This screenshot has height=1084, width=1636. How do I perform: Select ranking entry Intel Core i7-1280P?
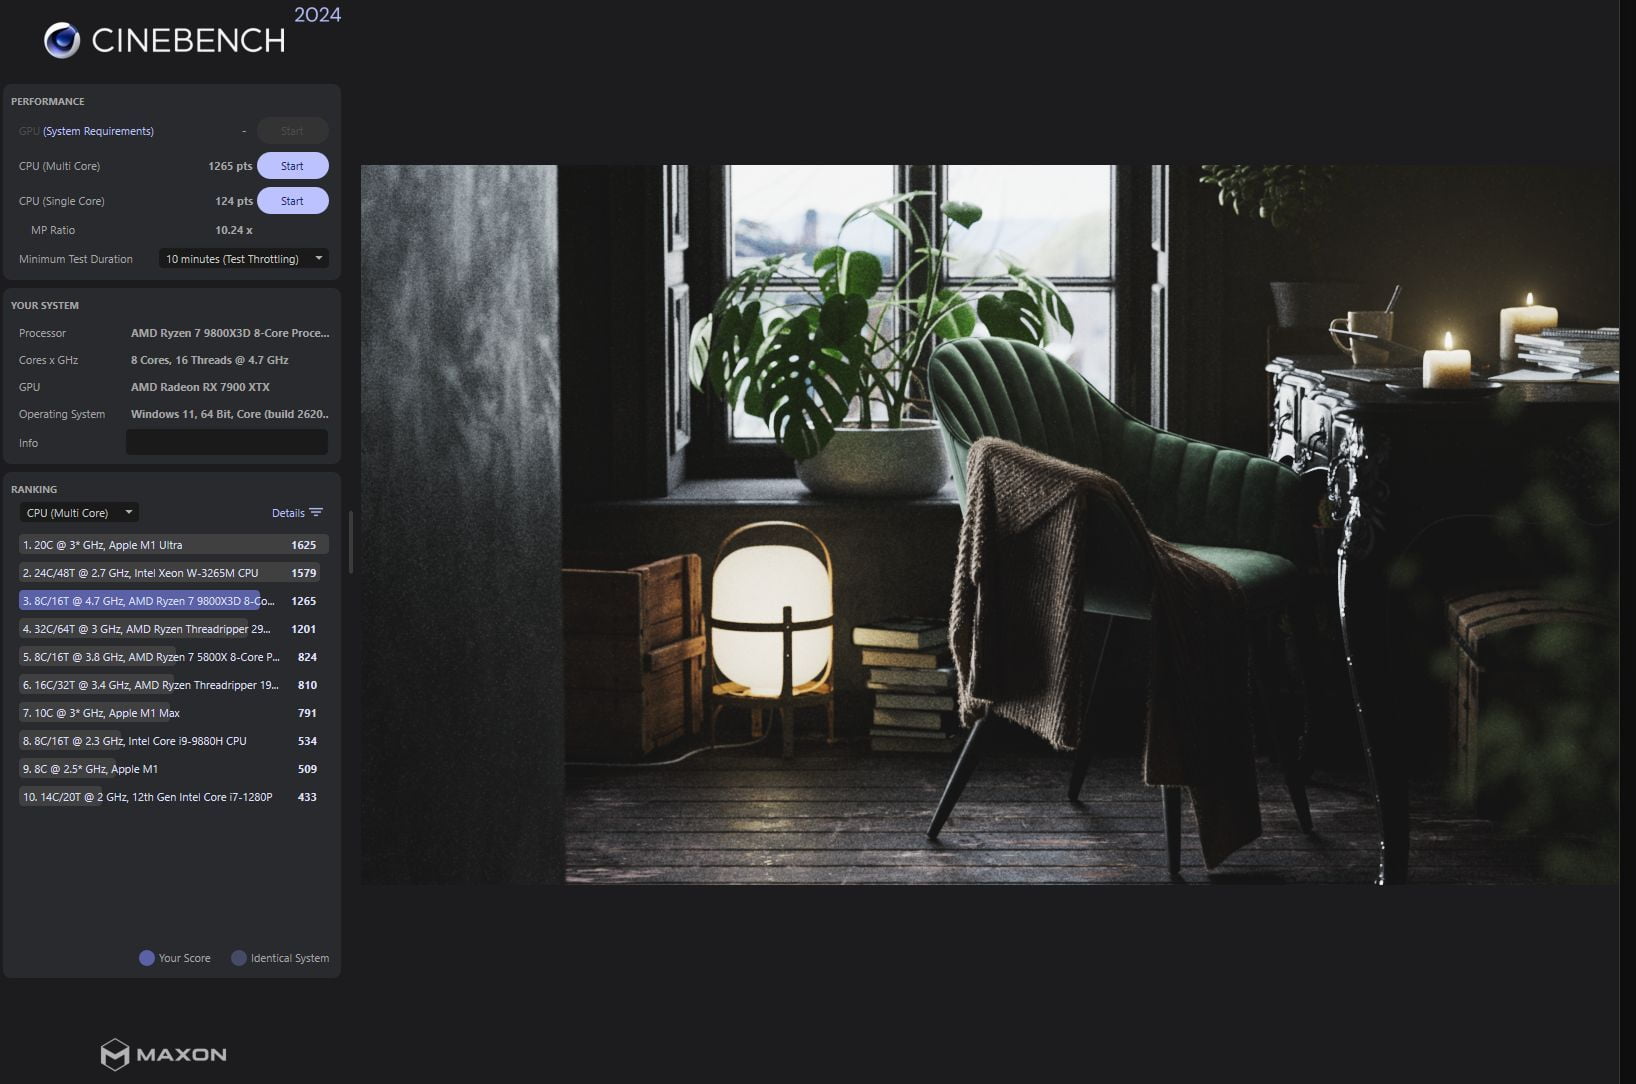[173, 797]
